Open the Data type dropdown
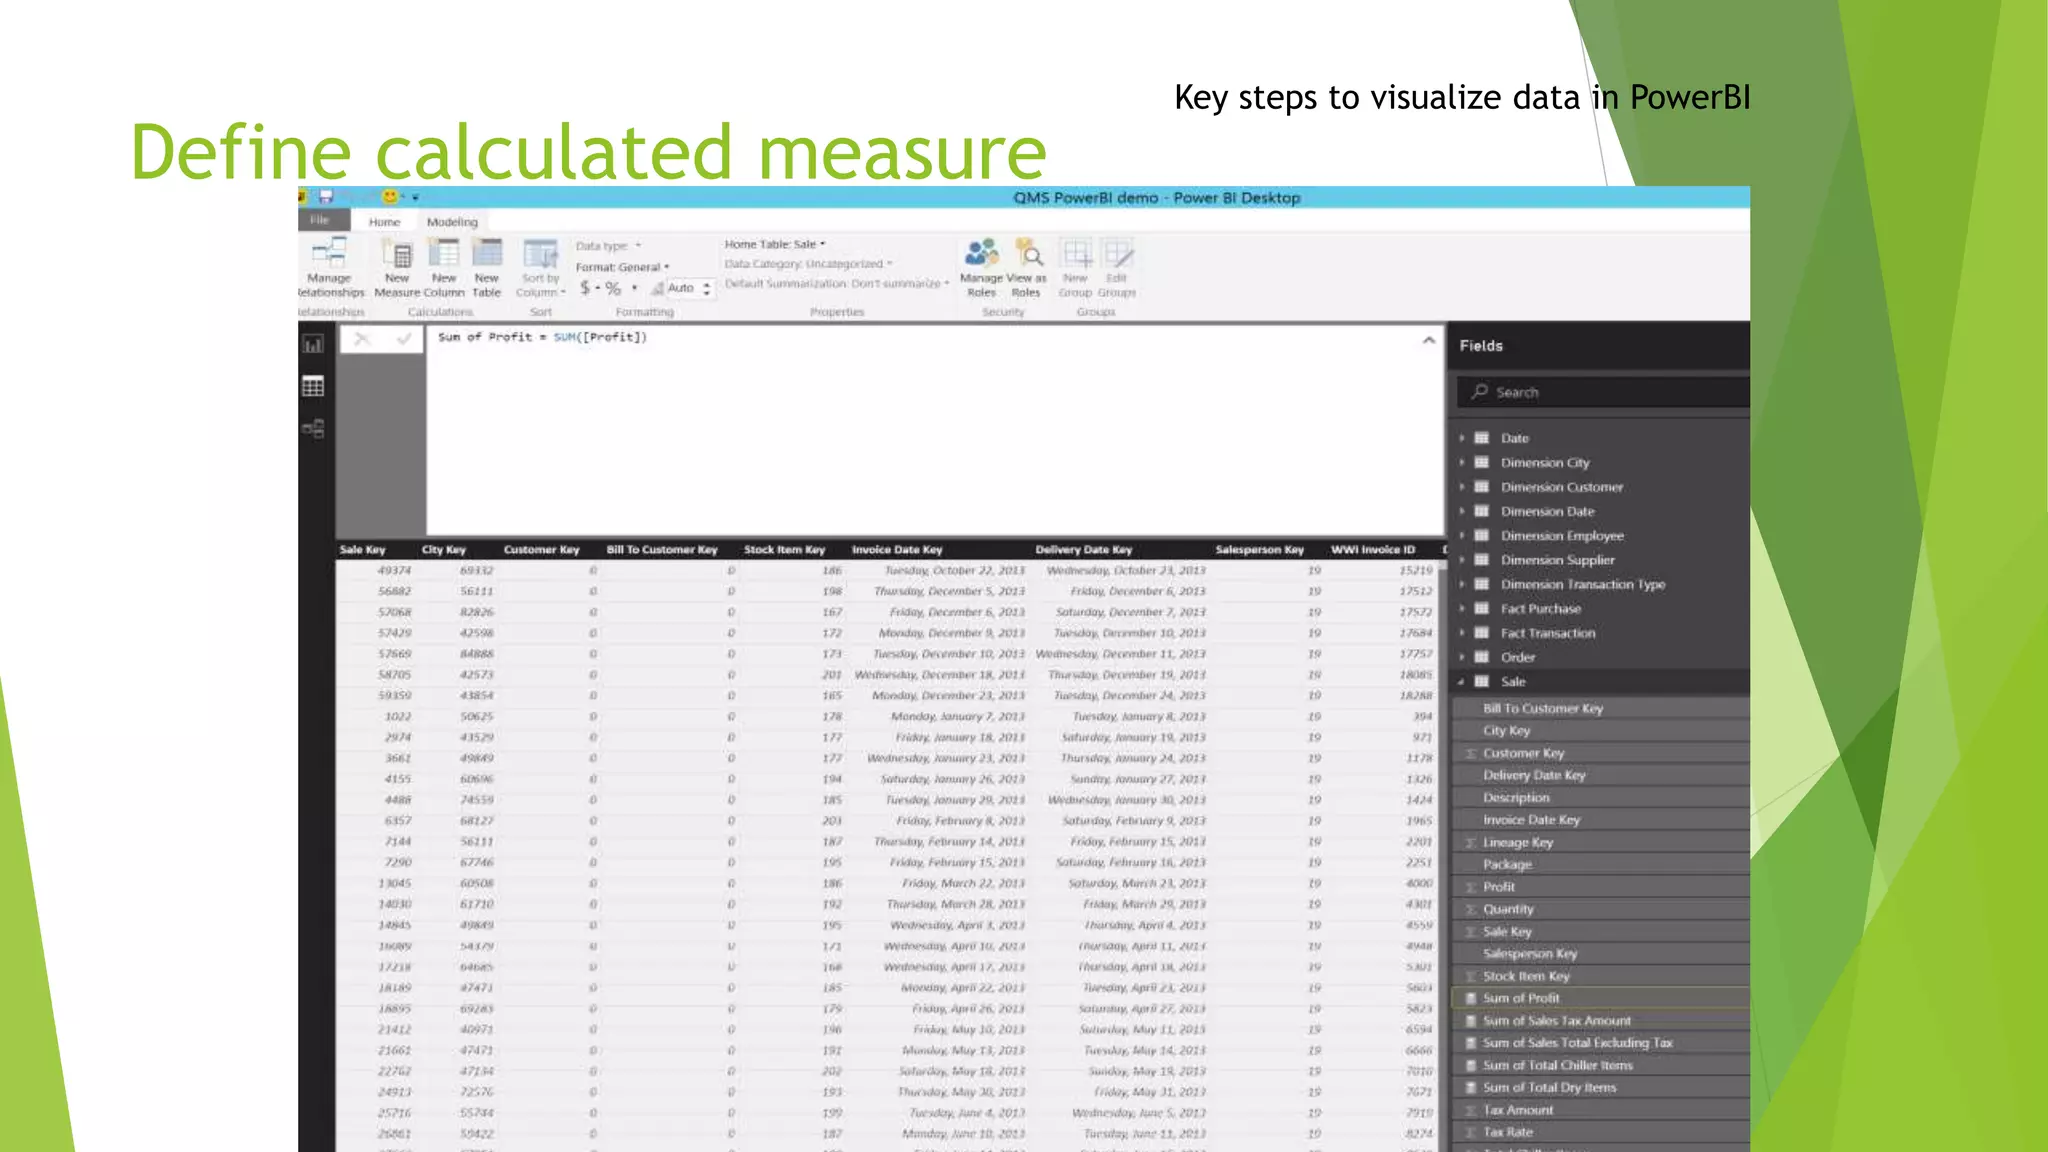 coord(609,246)
